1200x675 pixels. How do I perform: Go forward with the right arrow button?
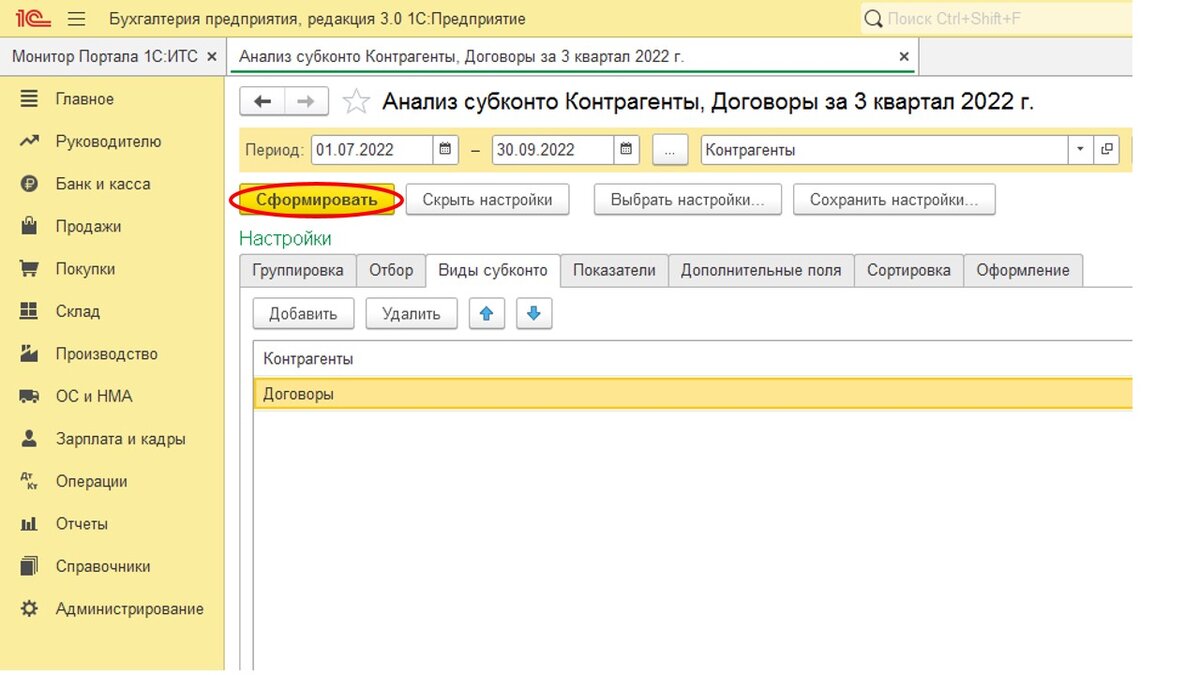point(306,101)
